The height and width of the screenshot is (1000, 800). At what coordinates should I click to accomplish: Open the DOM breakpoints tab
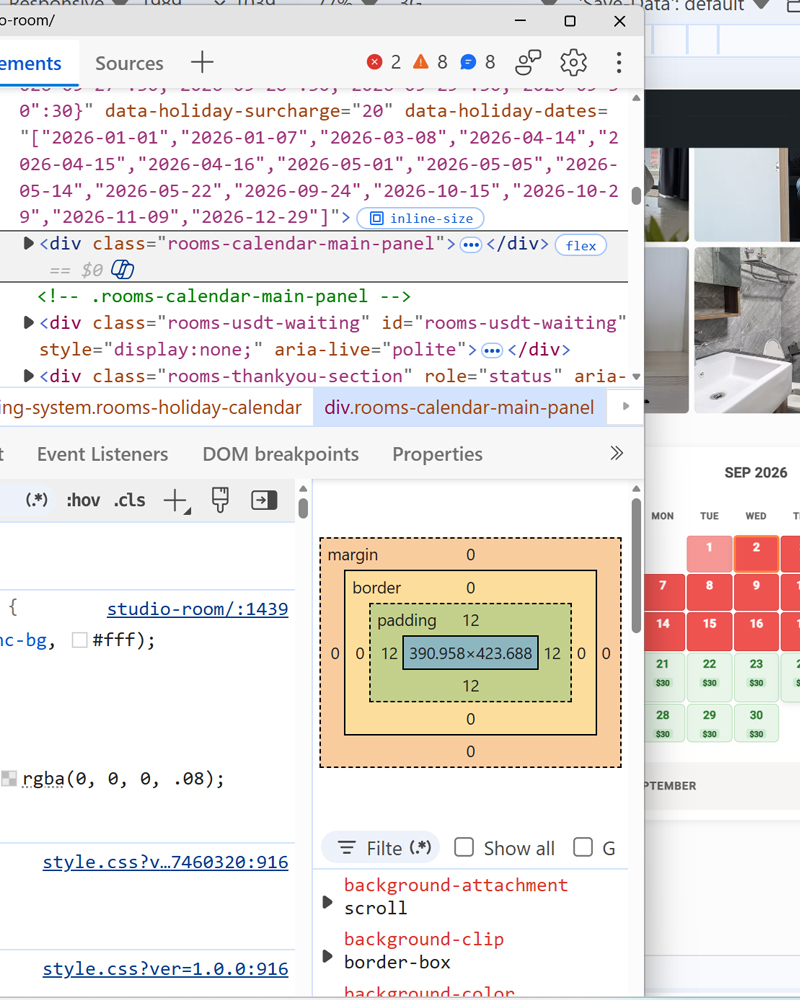(x=281, y=454)
